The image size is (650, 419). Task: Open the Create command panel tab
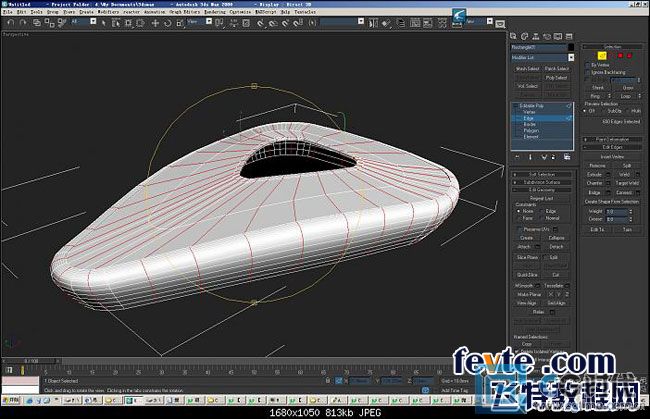pyautogui.click(x=514, y=36)
